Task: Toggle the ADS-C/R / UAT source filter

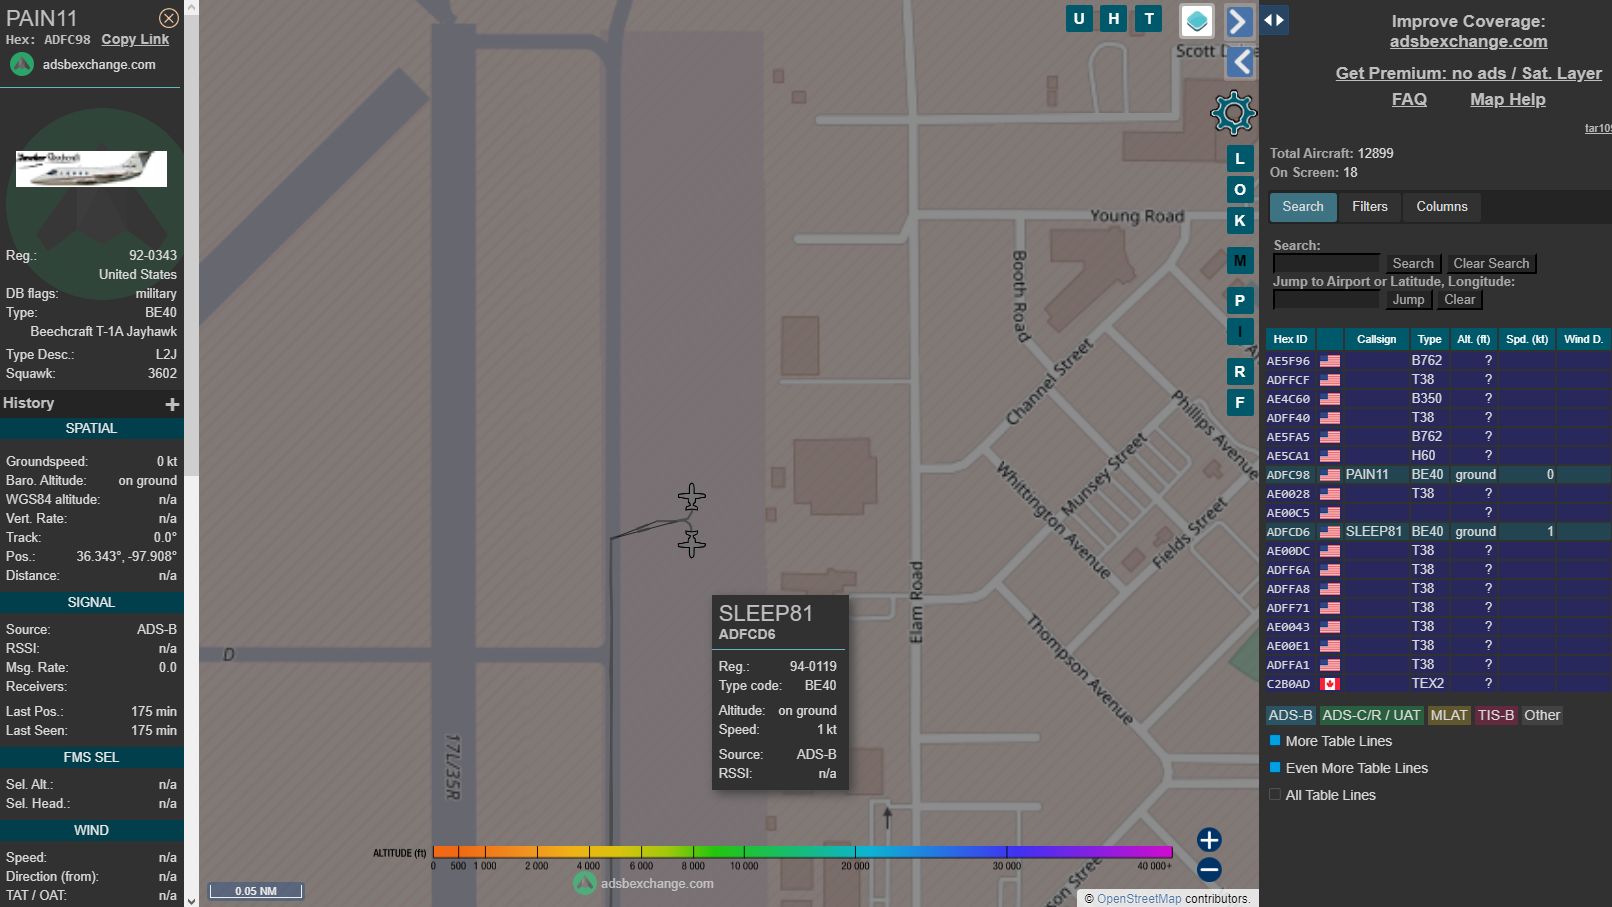Action: coord(1370,715)
